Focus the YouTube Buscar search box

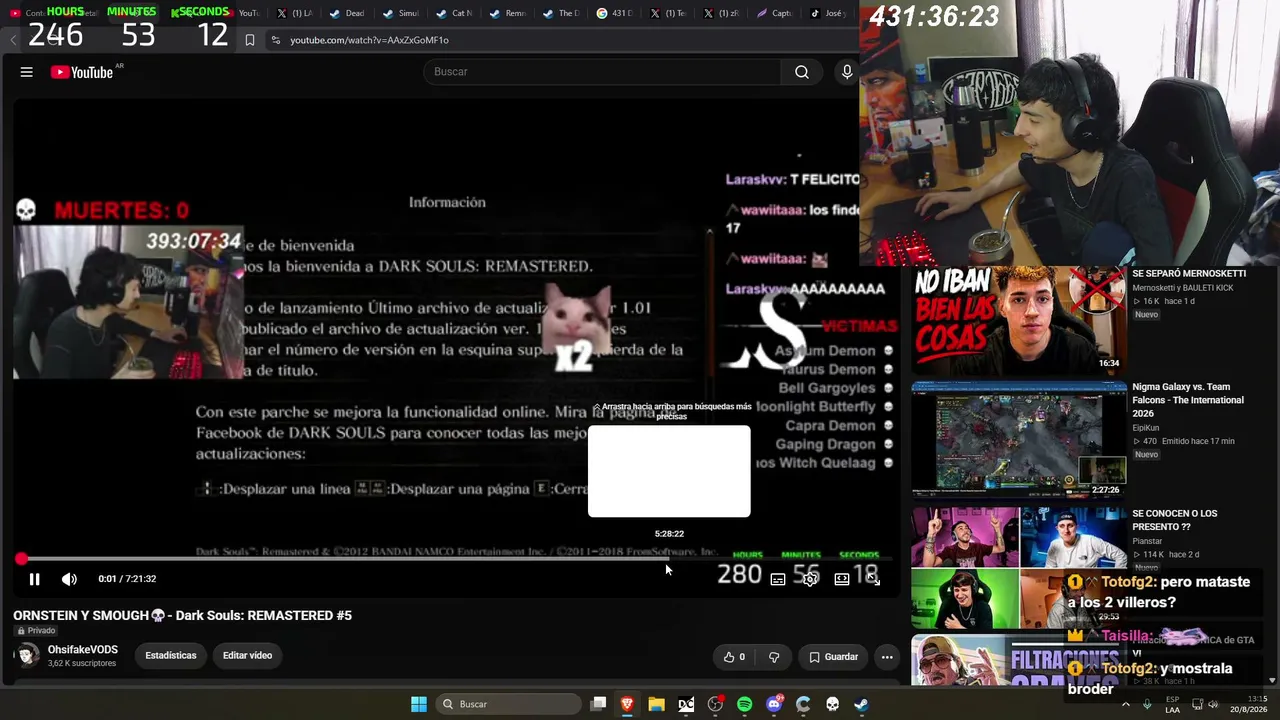click(603, 72)
